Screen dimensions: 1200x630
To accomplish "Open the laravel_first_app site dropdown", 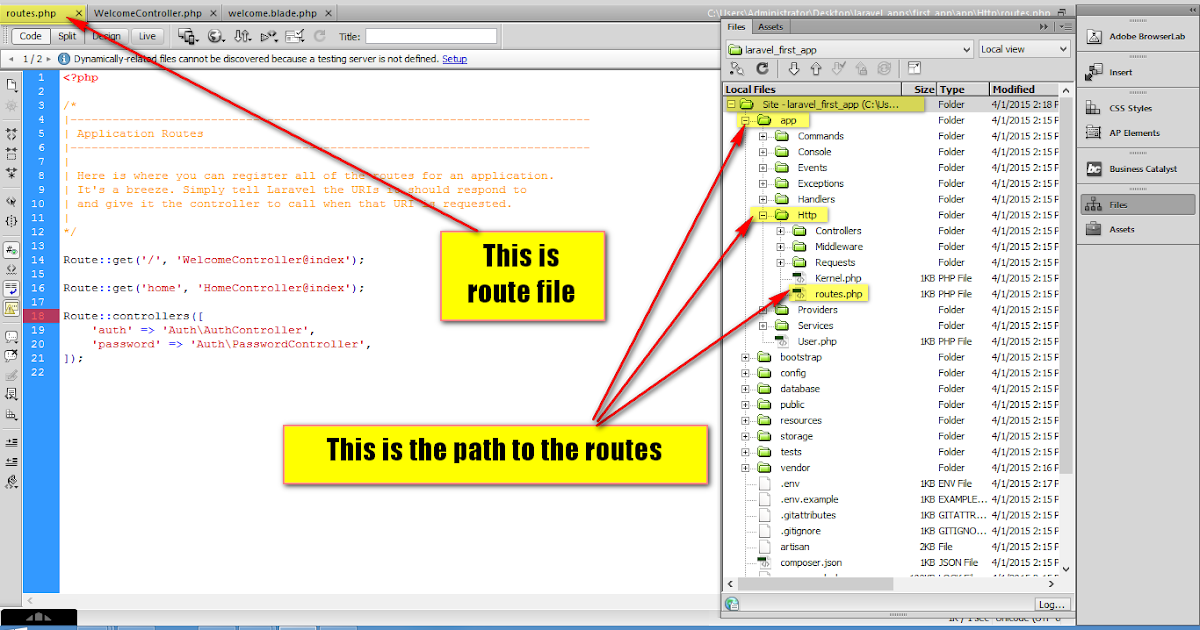I will pyautogui.click(x=849, y=48).
